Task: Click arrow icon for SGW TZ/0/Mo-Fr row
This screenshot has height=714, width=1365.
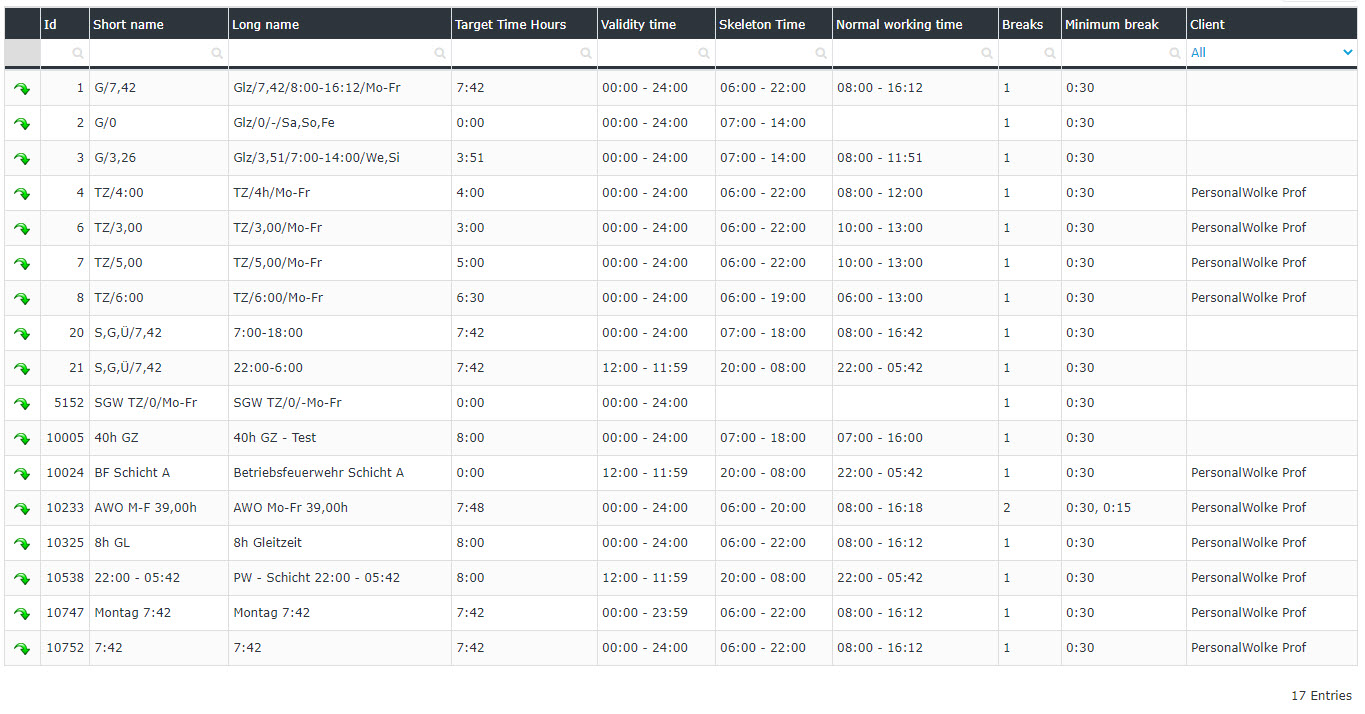Action: [22, 404]
